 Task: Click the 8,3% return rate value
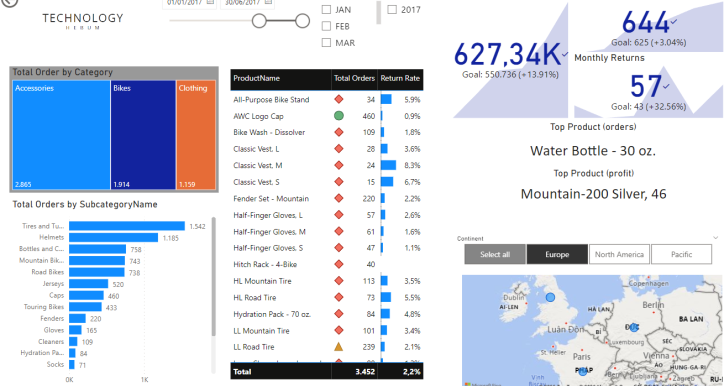pos(412,165)
